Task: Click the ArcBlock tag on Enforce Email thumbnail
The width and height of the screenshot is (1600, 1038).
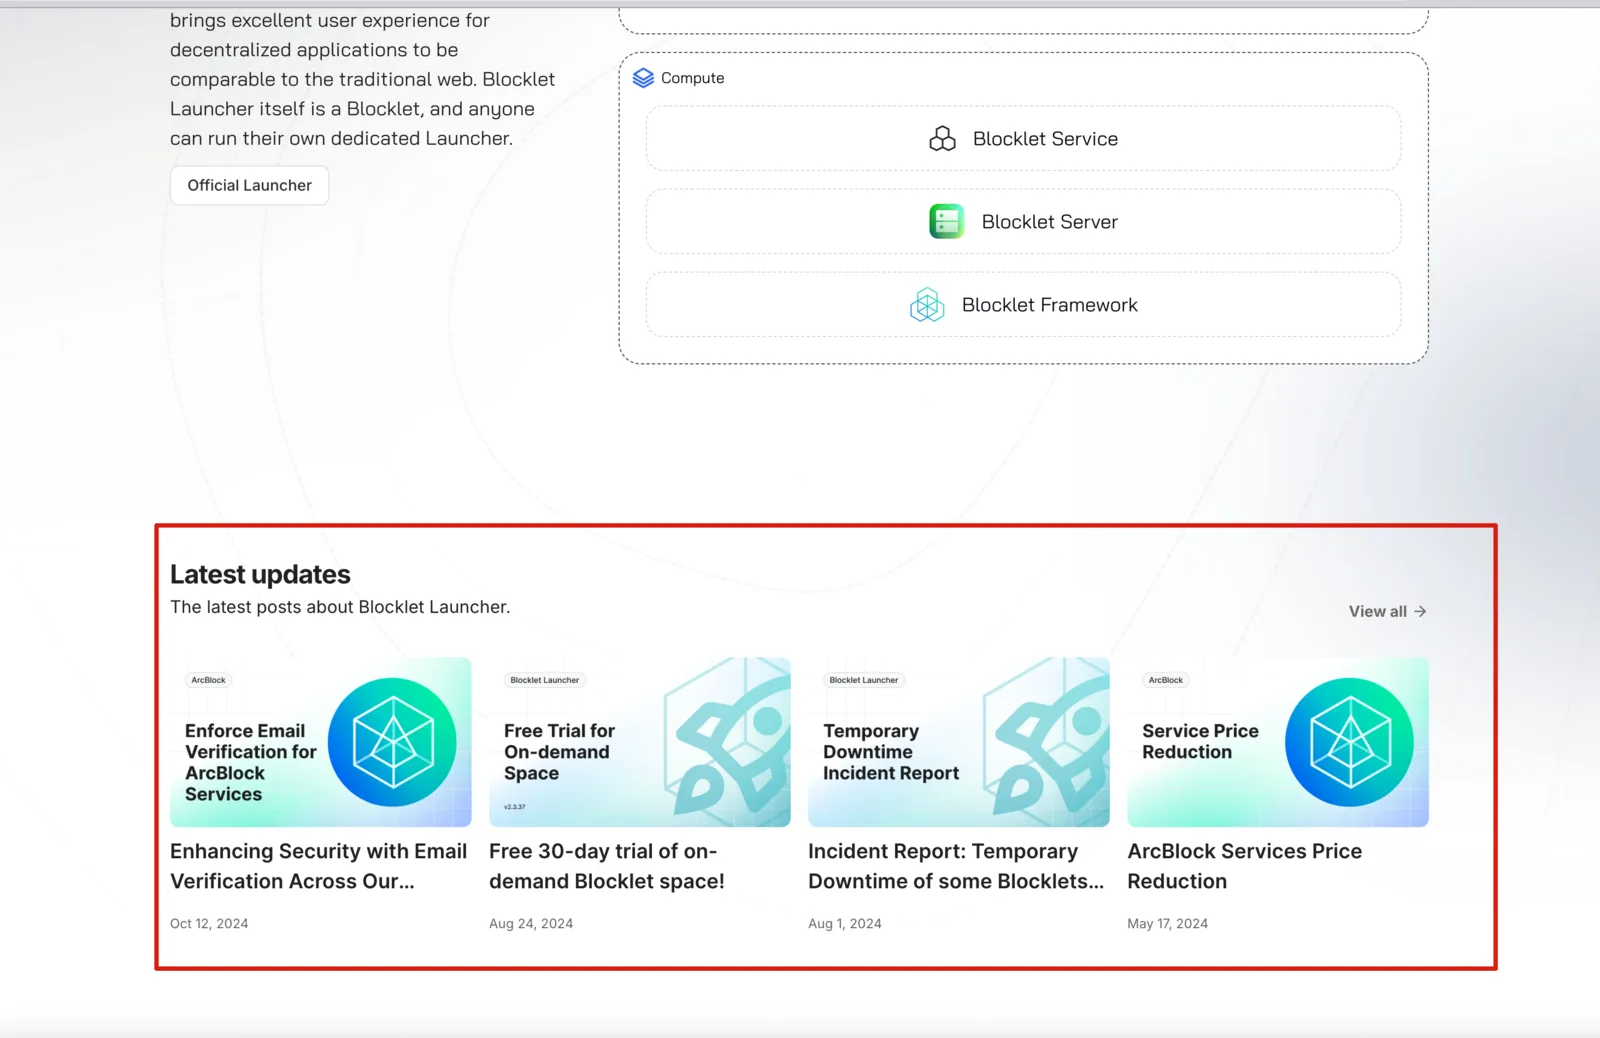Action: click(208, 680)
